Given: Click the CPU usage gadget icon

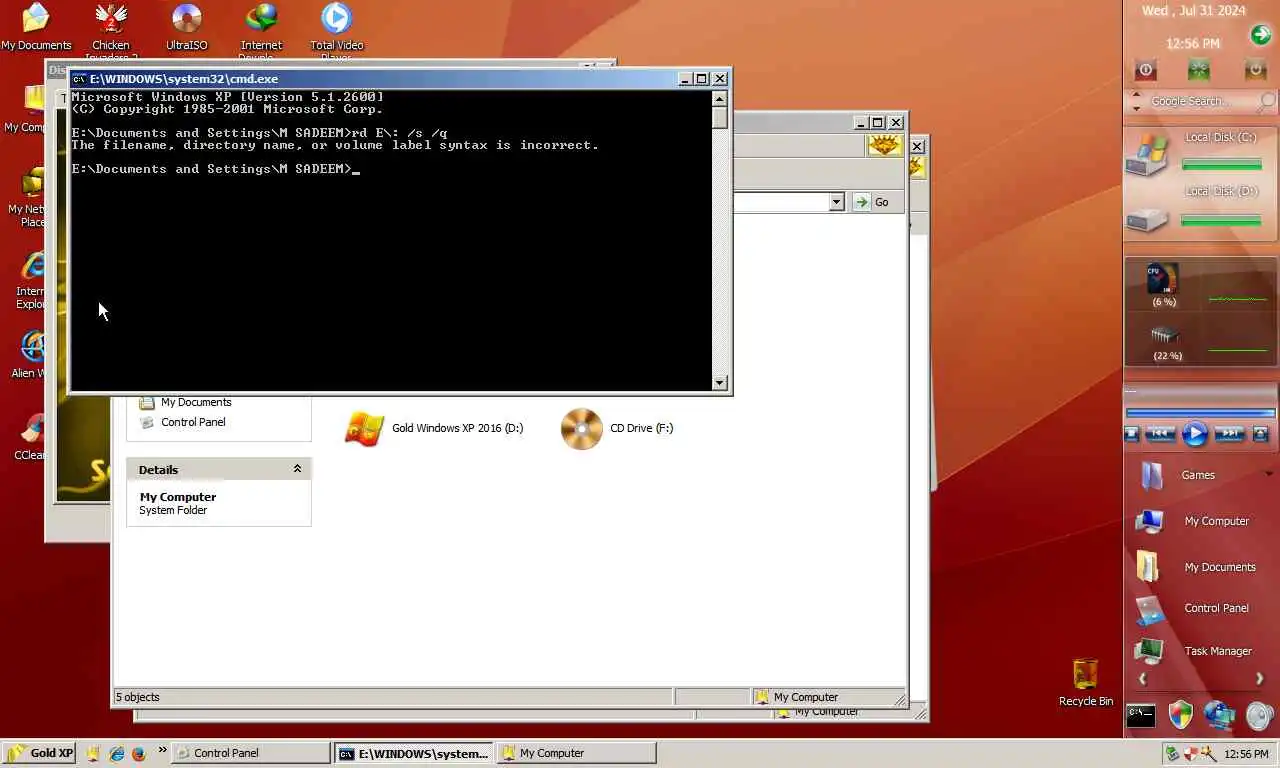Looking at the screenshot, I should coord(1163,279).
